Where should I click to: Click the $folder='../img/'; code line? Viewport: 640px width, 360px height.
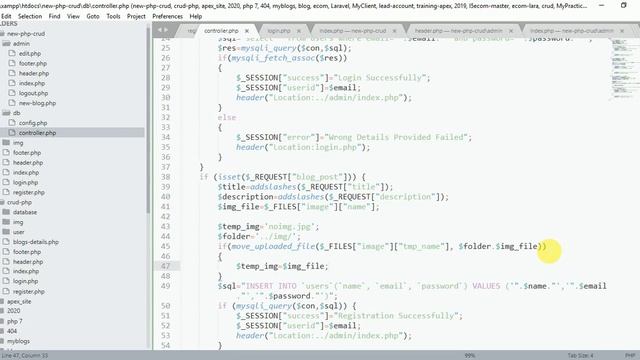tap(259, 236)
